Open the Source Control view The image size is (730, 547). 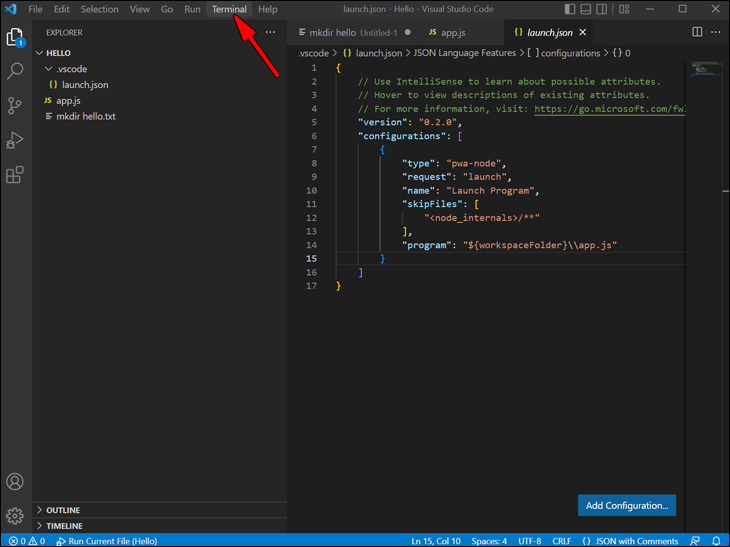(15, 106)
